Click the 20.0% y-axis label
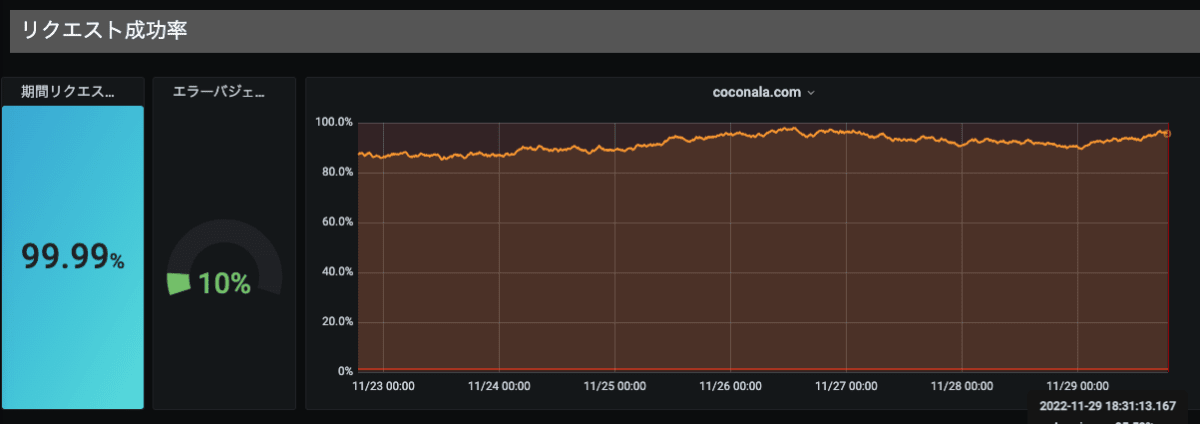Image resolution: width=1200 pixels, height=424 pixels. point(335,322)
